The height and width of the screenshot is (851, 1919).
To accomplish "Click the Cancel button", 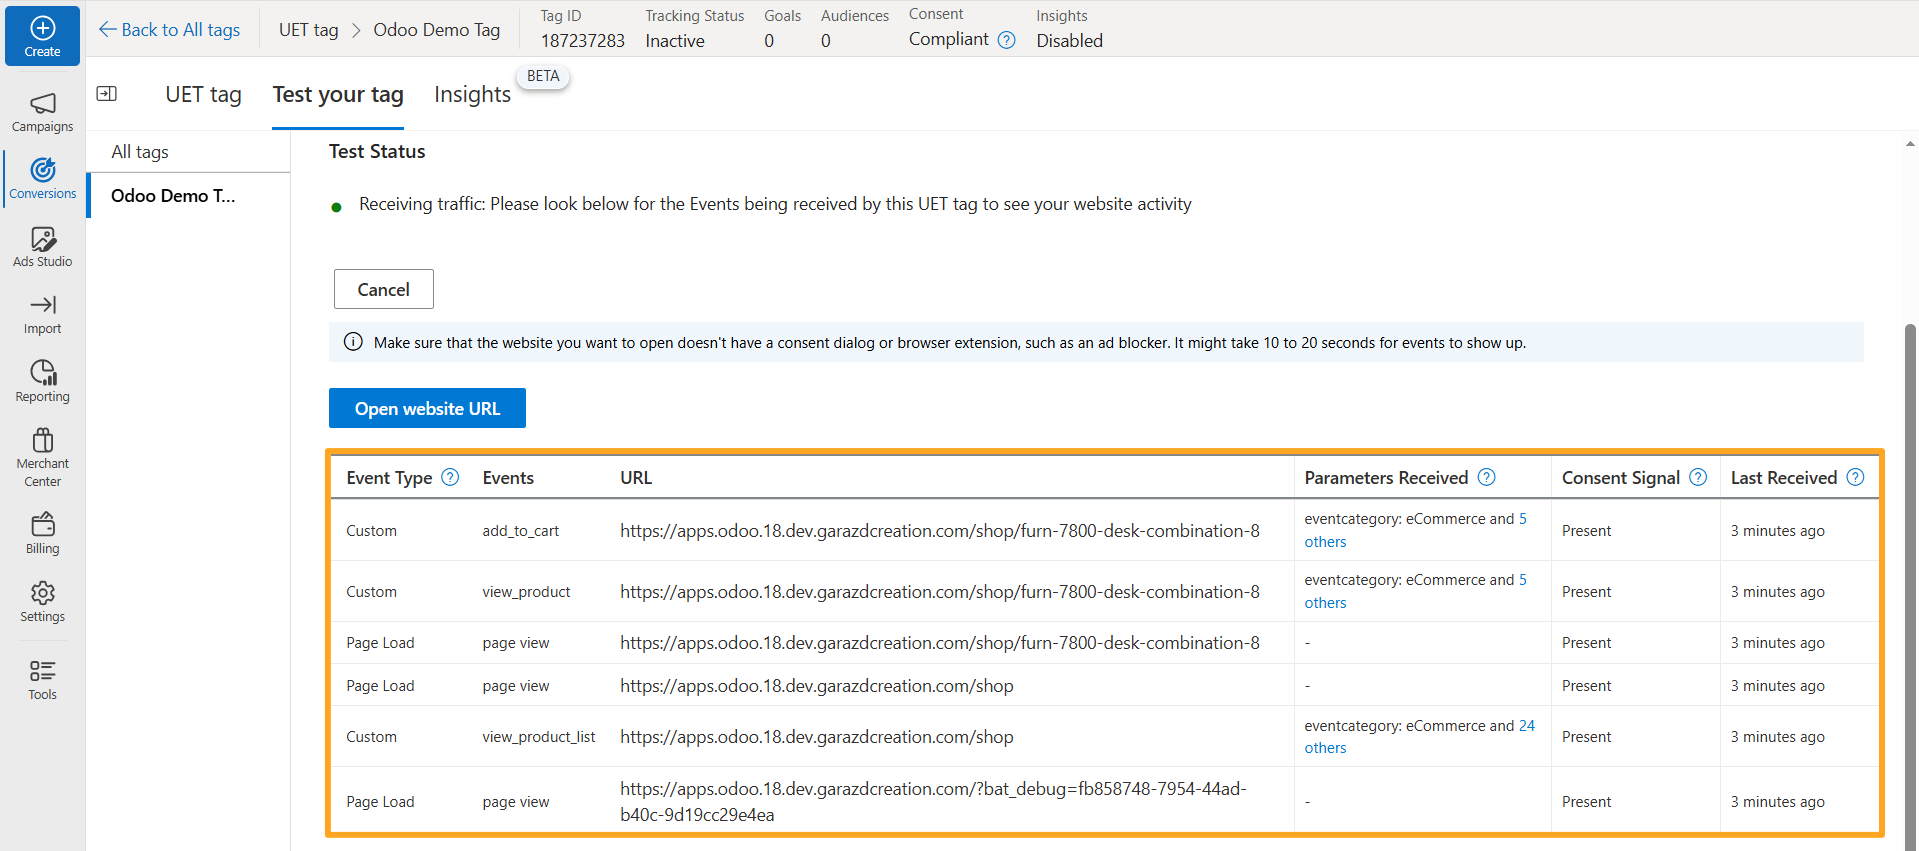I will coord(383,289).
